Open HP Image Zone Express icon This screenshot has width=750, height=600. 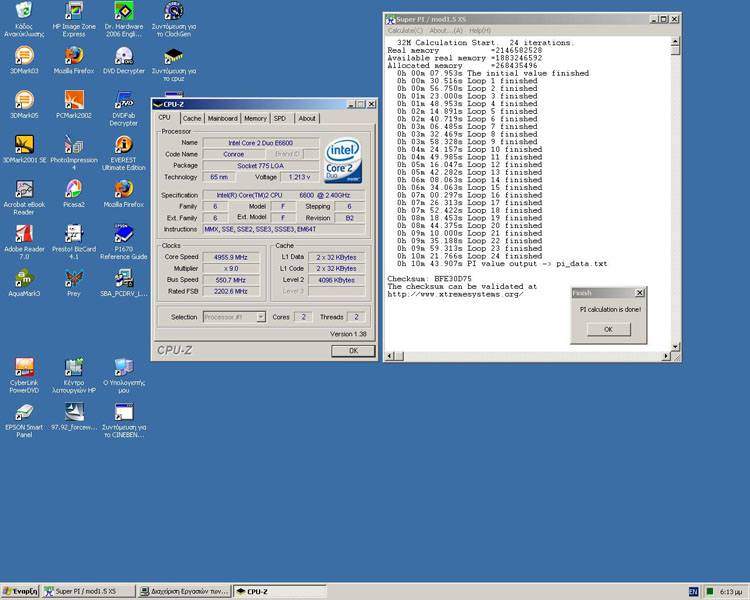(x=73, y=12)
